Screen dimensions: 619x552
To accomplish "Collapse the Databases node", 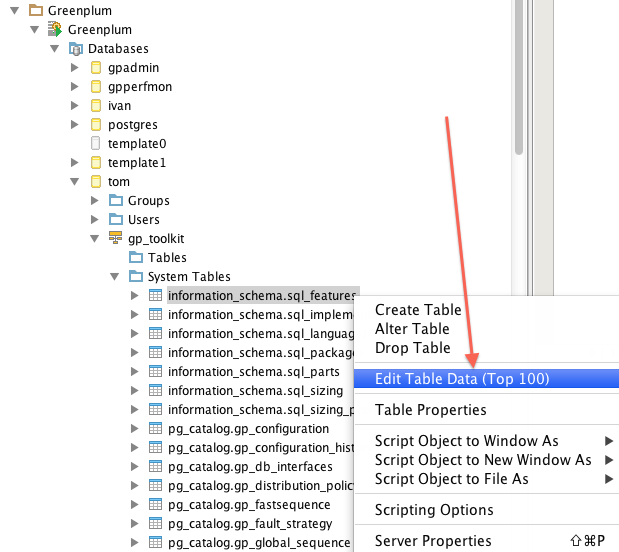I will click(x=54, y=49).
